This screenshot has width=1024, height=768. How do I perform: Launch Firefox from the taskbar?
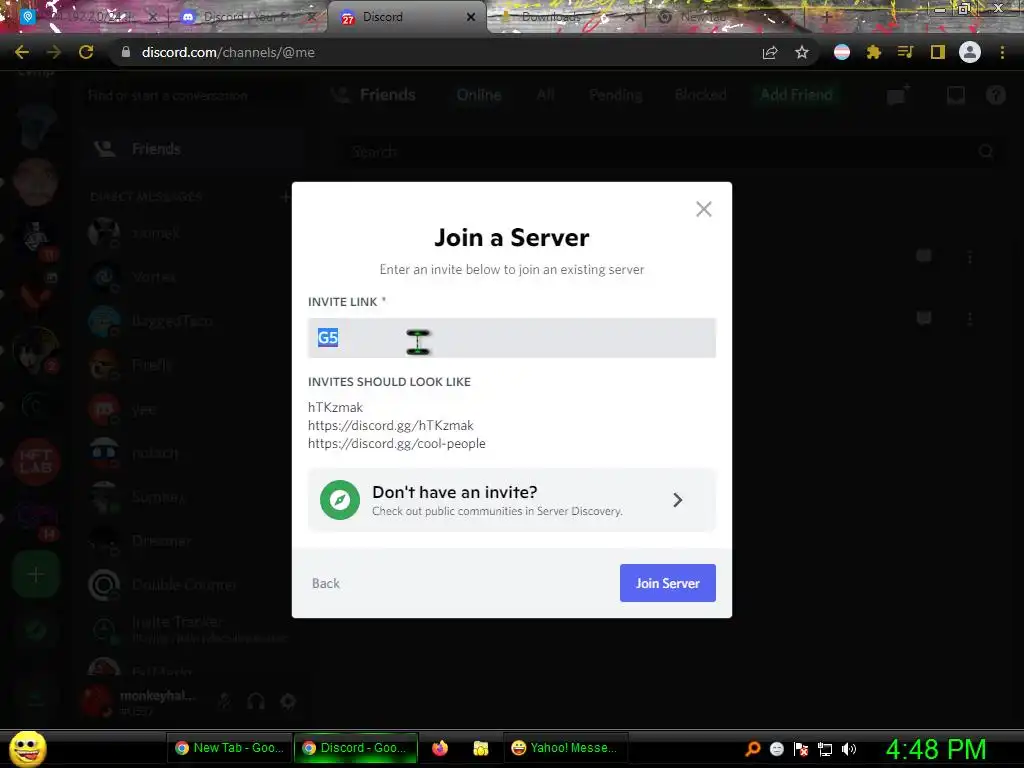440,748
